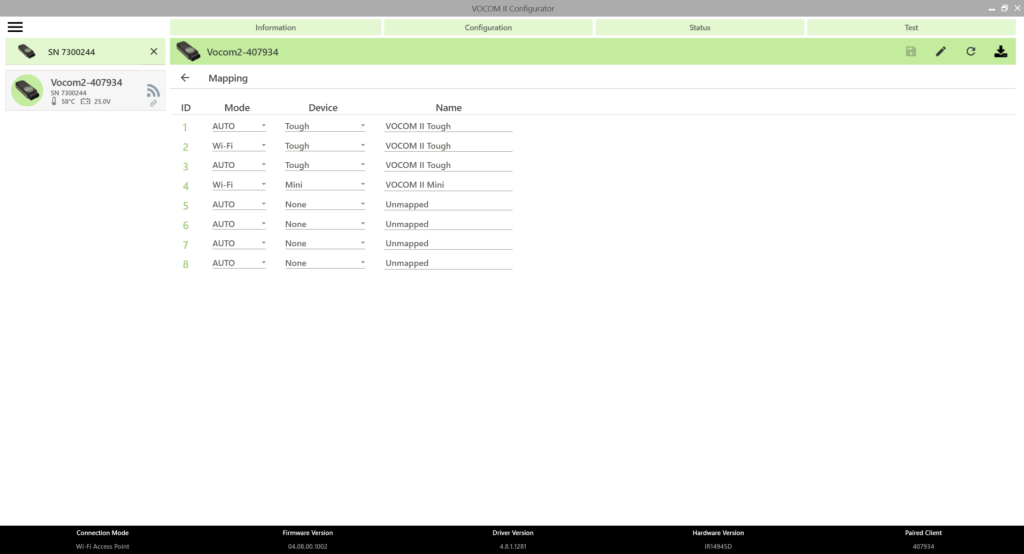Click the Vocom2-407934 header title
Image resolution: width=1024 pixels, height=554 pixels.
click(242, 52)
